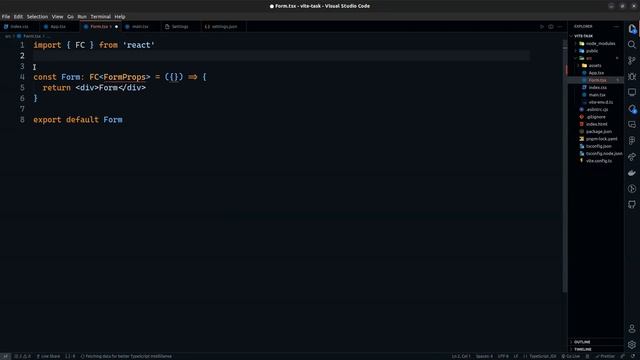The image size is (640, 360).
Task: Open package.json in the explorer
Action: (x=596, y=131)
